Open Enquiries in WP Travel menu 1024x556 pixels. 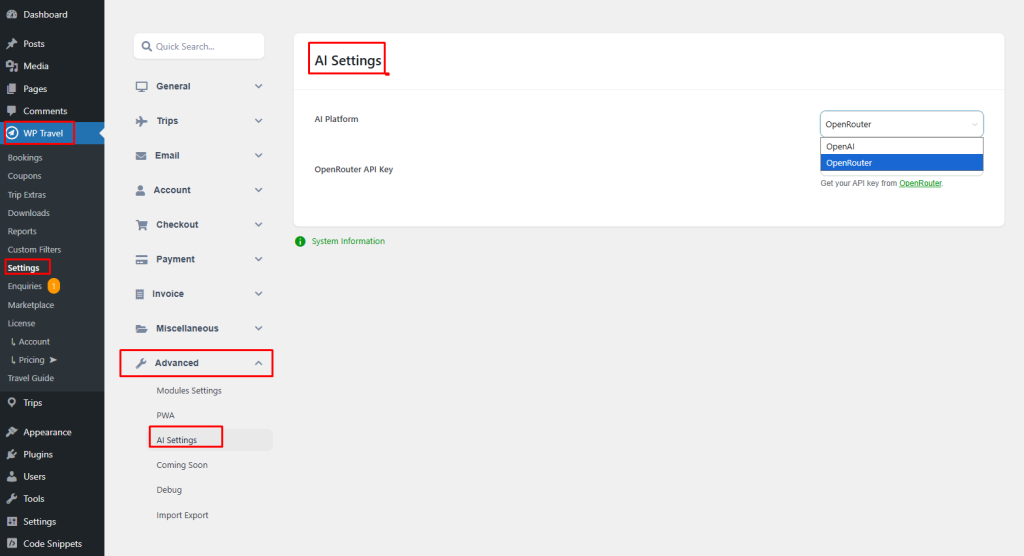tap(24, 286)
